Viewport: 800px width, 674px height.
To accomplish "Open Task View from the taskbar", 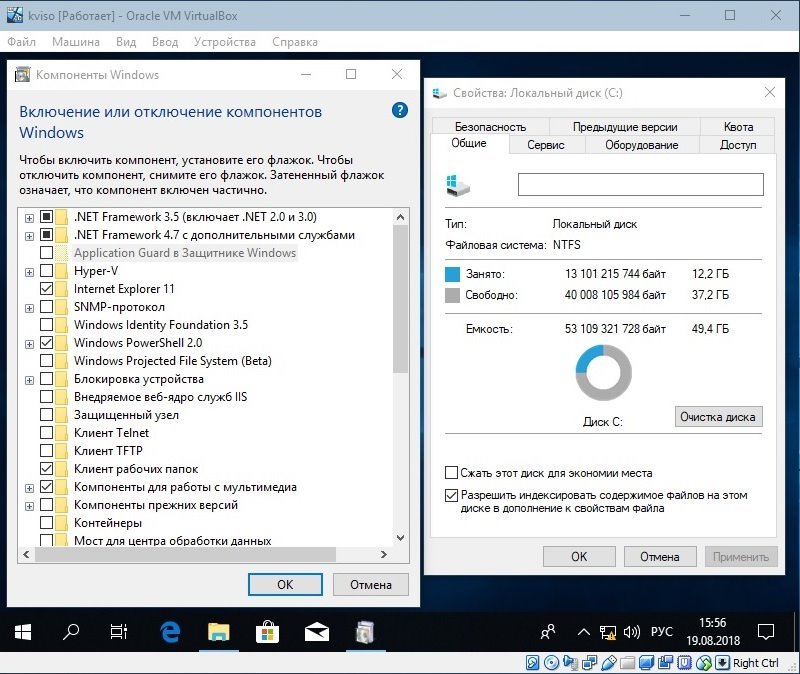I will pyautogui.click(x=118, y=632).
